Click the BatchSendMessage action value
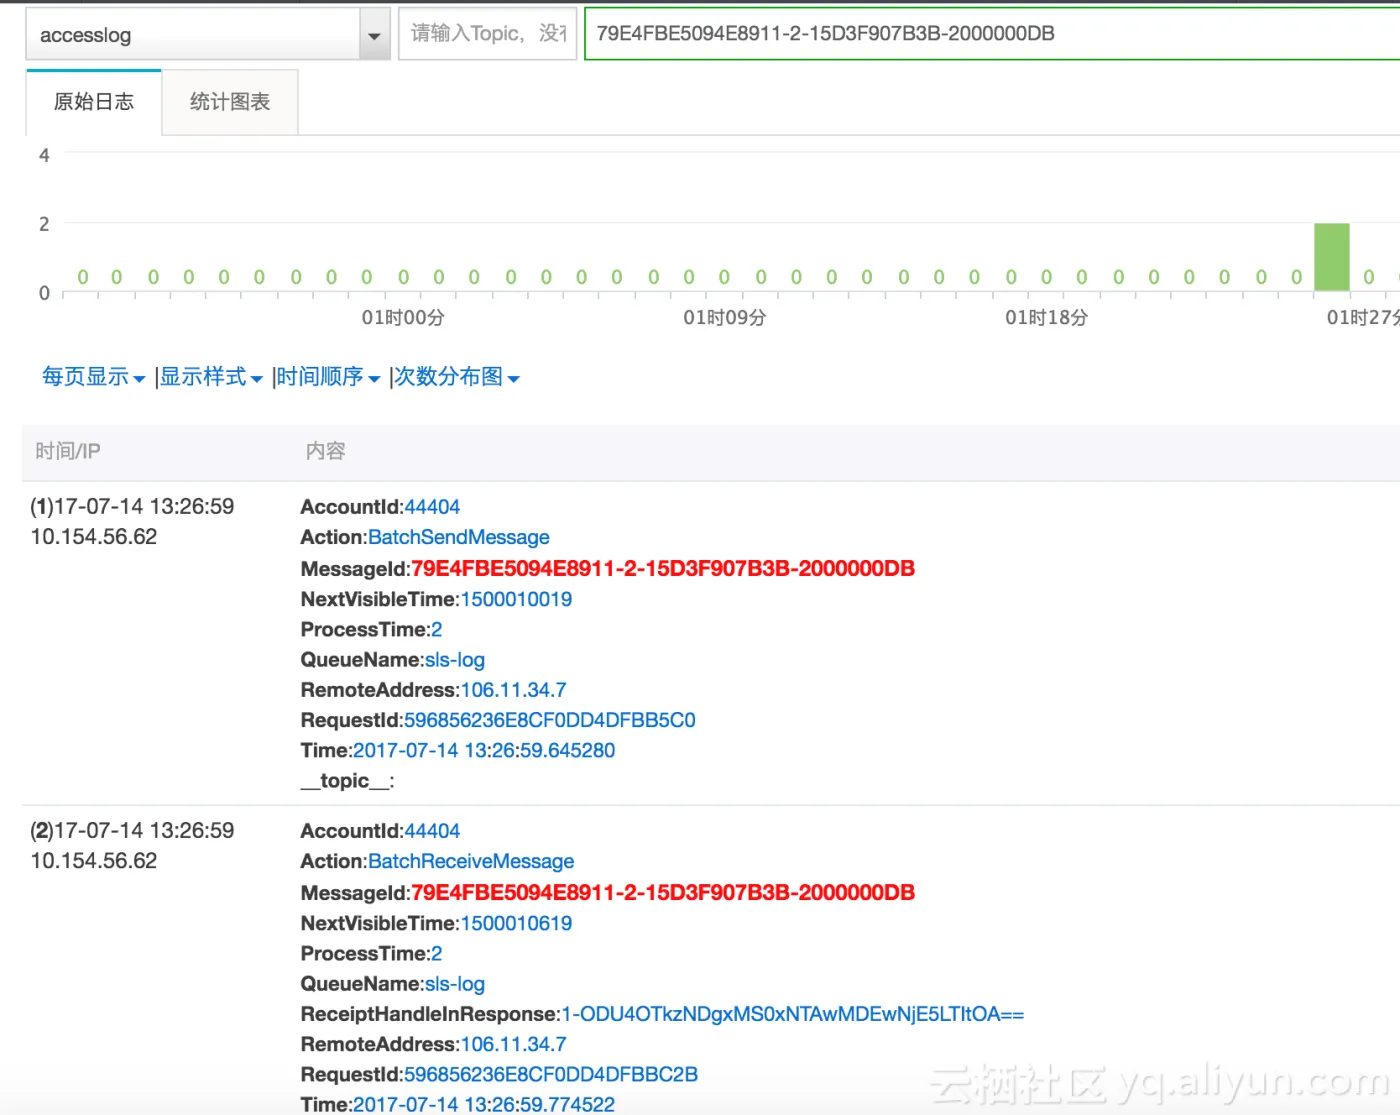The width and height of the screenshot is (1400, 1115). (x=459, y=537)
